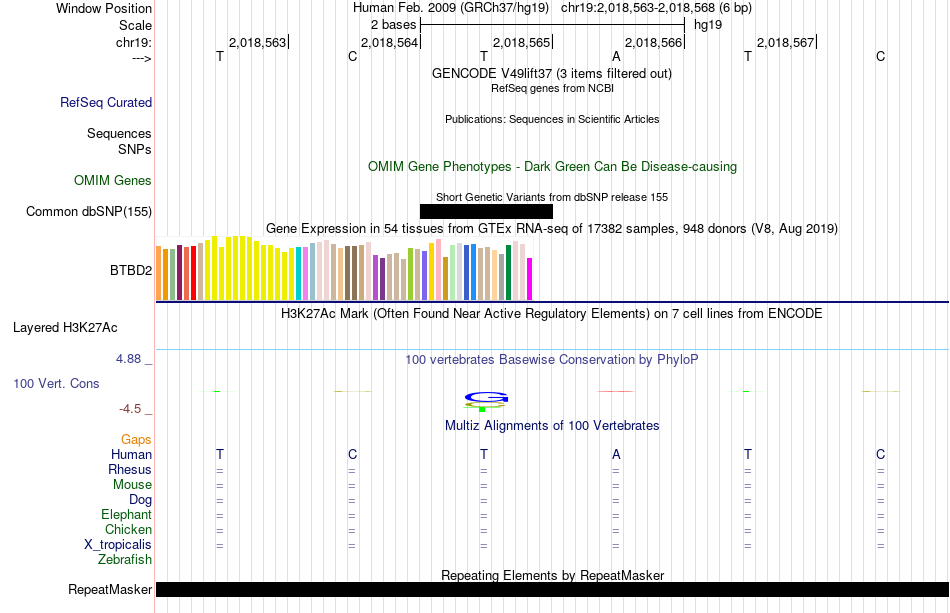The height and width of the screenshot is (613, 950).
Task: Click the H3K27Ac Mark ENCODE track title
Action: [x=552, y=313]
